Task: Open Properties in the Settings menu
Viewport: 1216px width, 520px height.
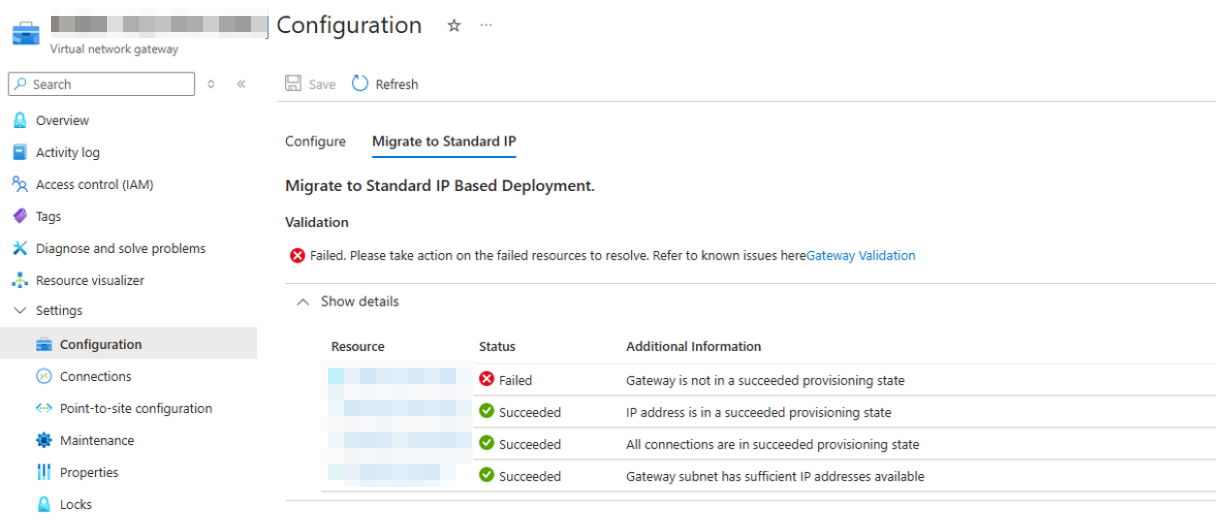Action: 89,472
